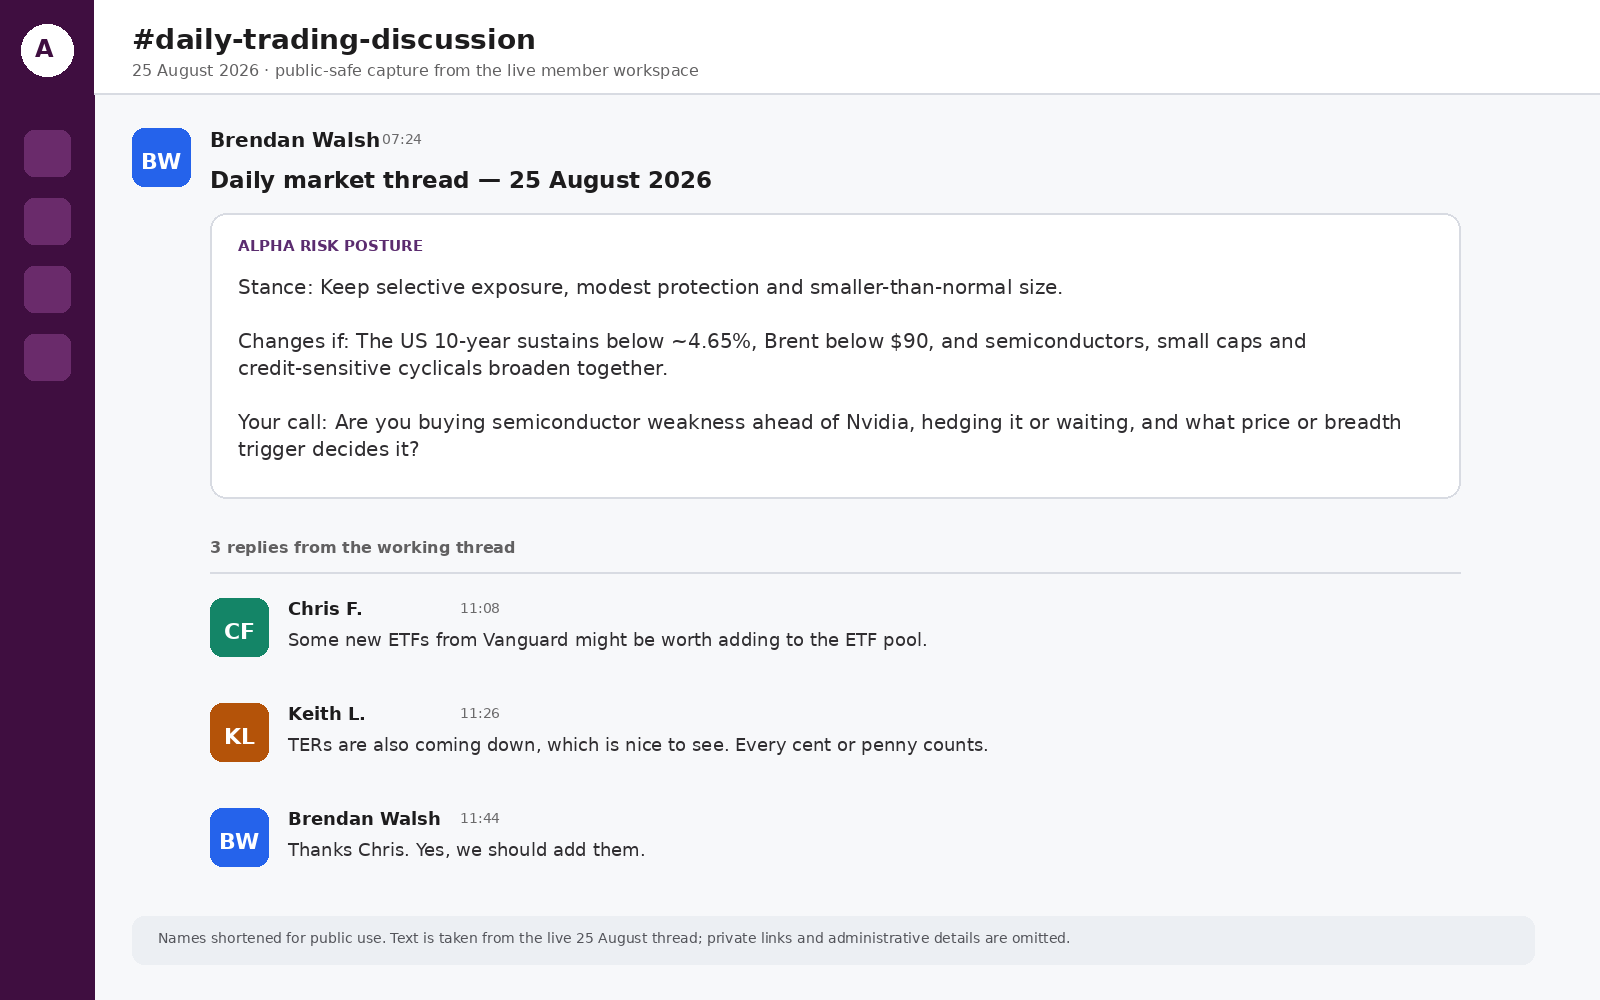Select the second sidebar square icon

tap(47, 221)
